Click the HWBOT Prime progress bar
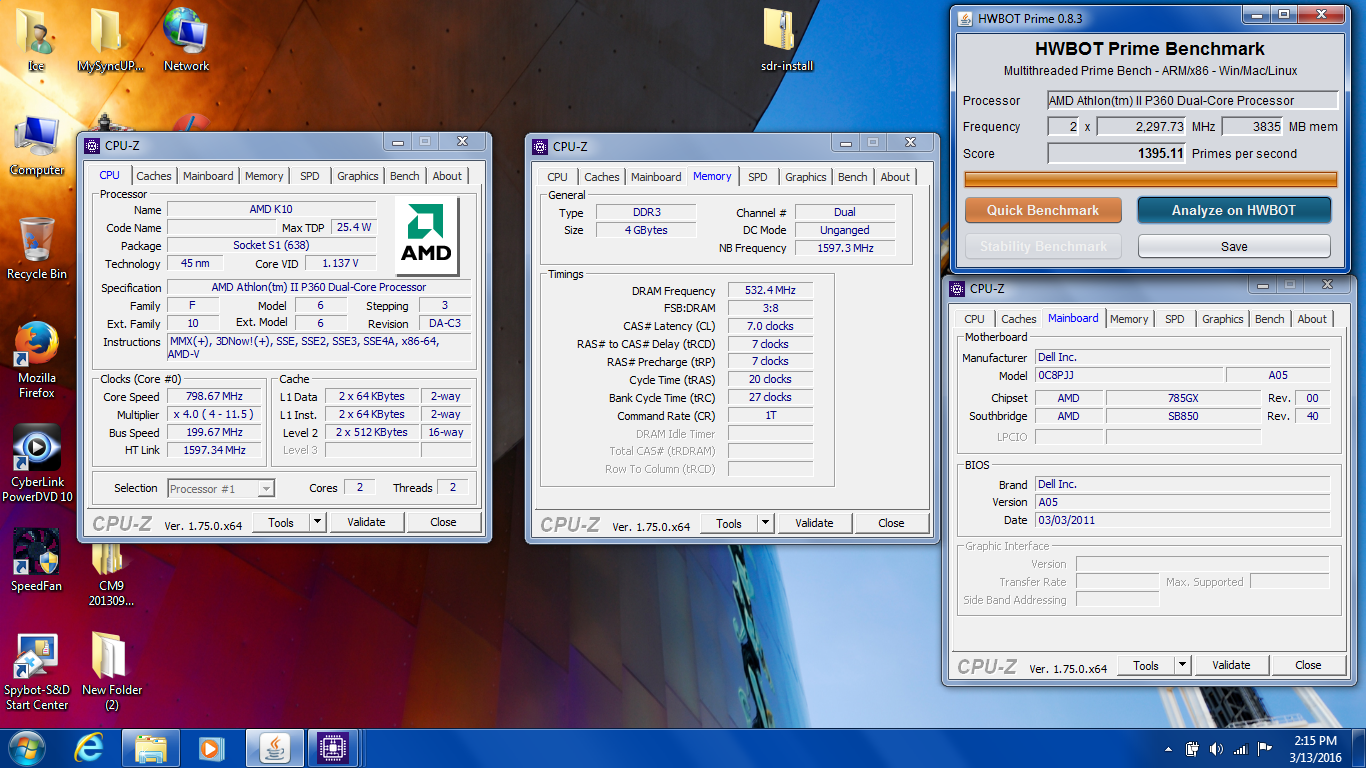Screen dimensions: 1366x768 pos(1151,179)
